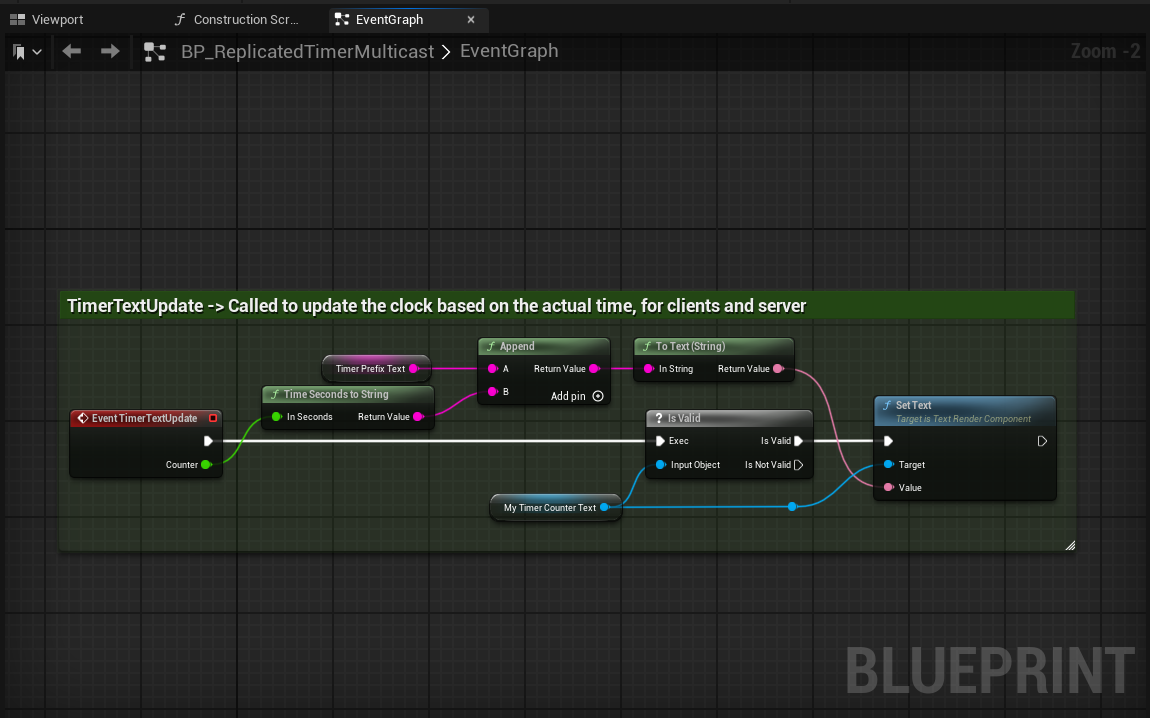Select the Set Text node title

click(913, 405)
